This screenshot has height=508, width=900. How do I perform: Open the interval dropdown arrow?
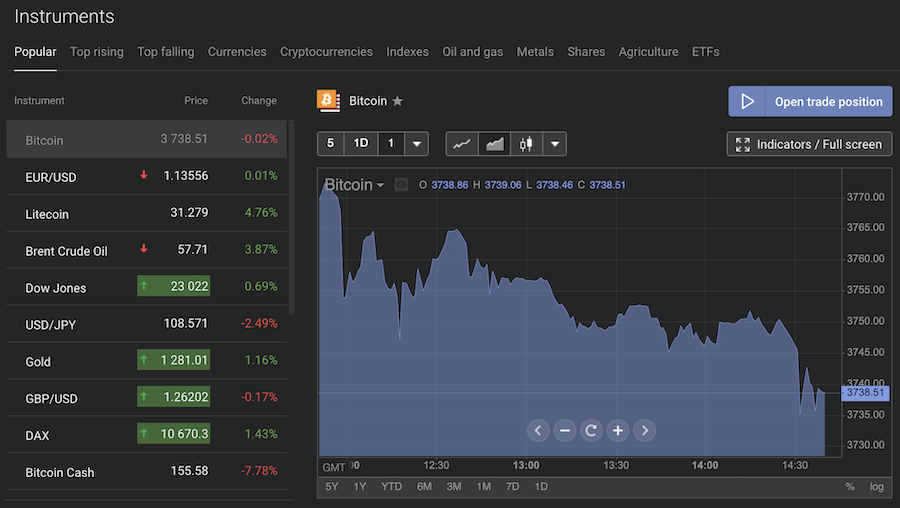tap(417, 144)
